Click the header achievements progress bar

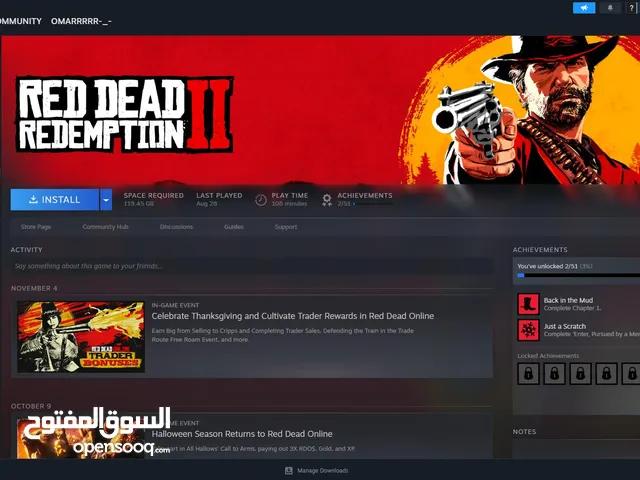coord(373,204)
